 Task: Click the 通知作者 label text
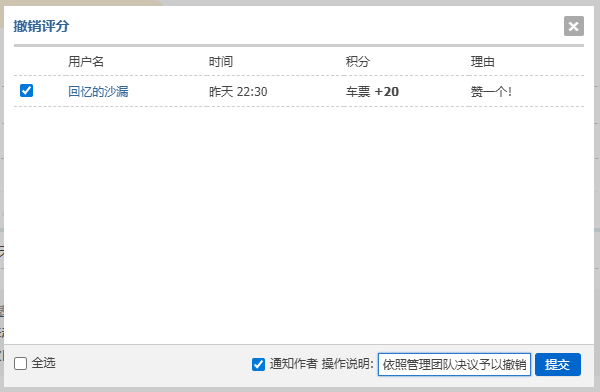tap(293, 364)
